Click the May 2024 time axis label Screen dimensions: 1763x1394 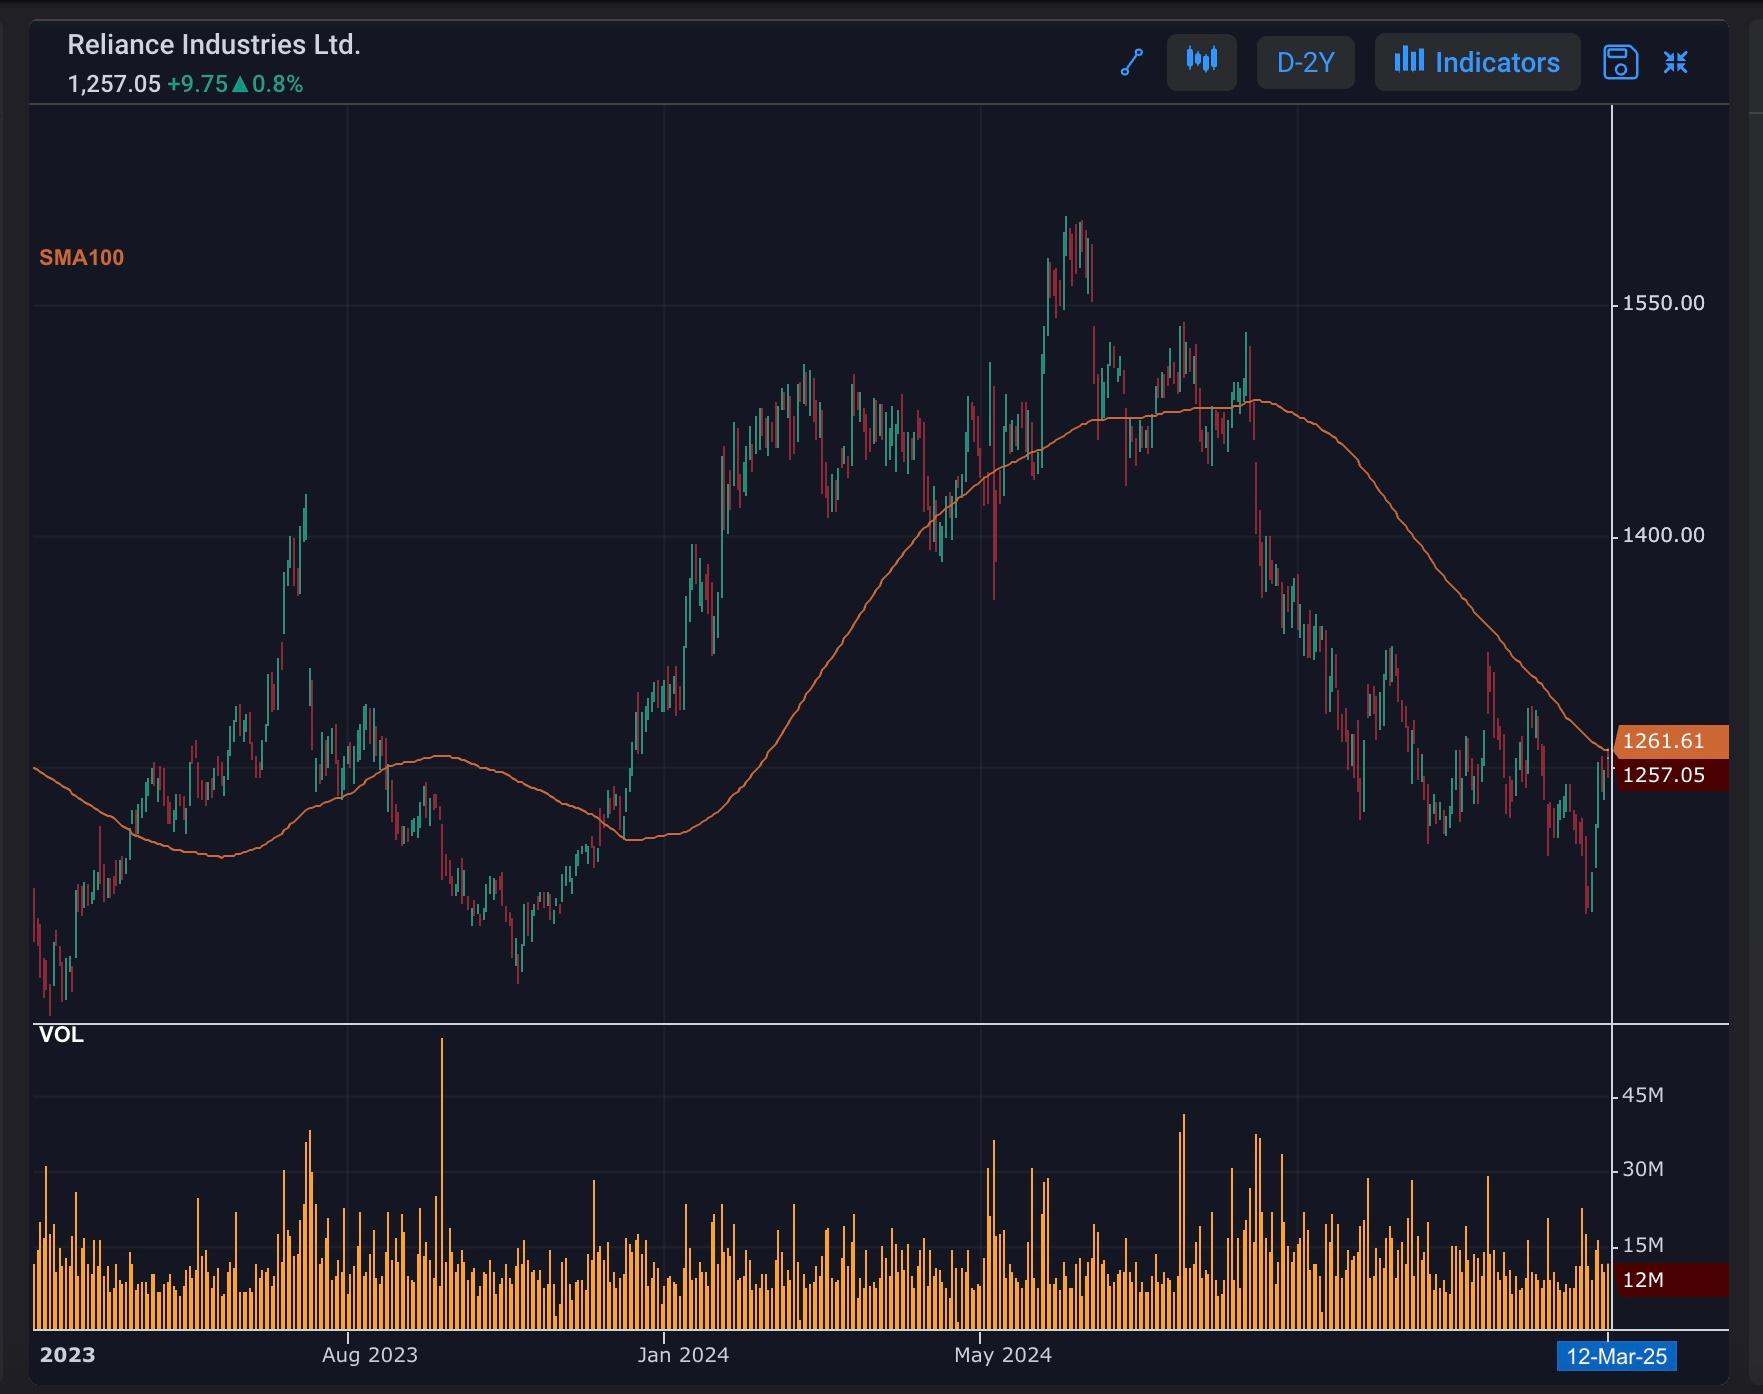pyautogui.click(x=1003, y=1355)
